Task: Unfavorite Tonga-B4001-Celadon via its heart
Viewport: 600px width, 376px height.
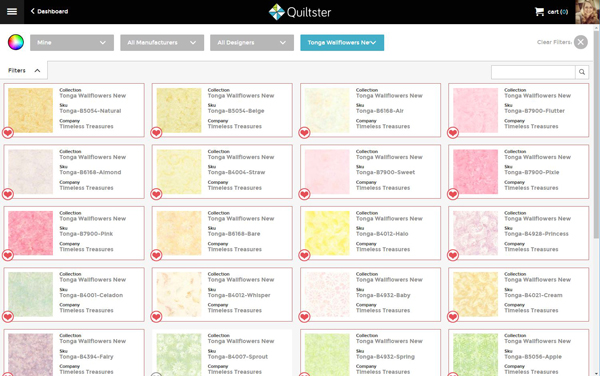Action: [8, 317]
